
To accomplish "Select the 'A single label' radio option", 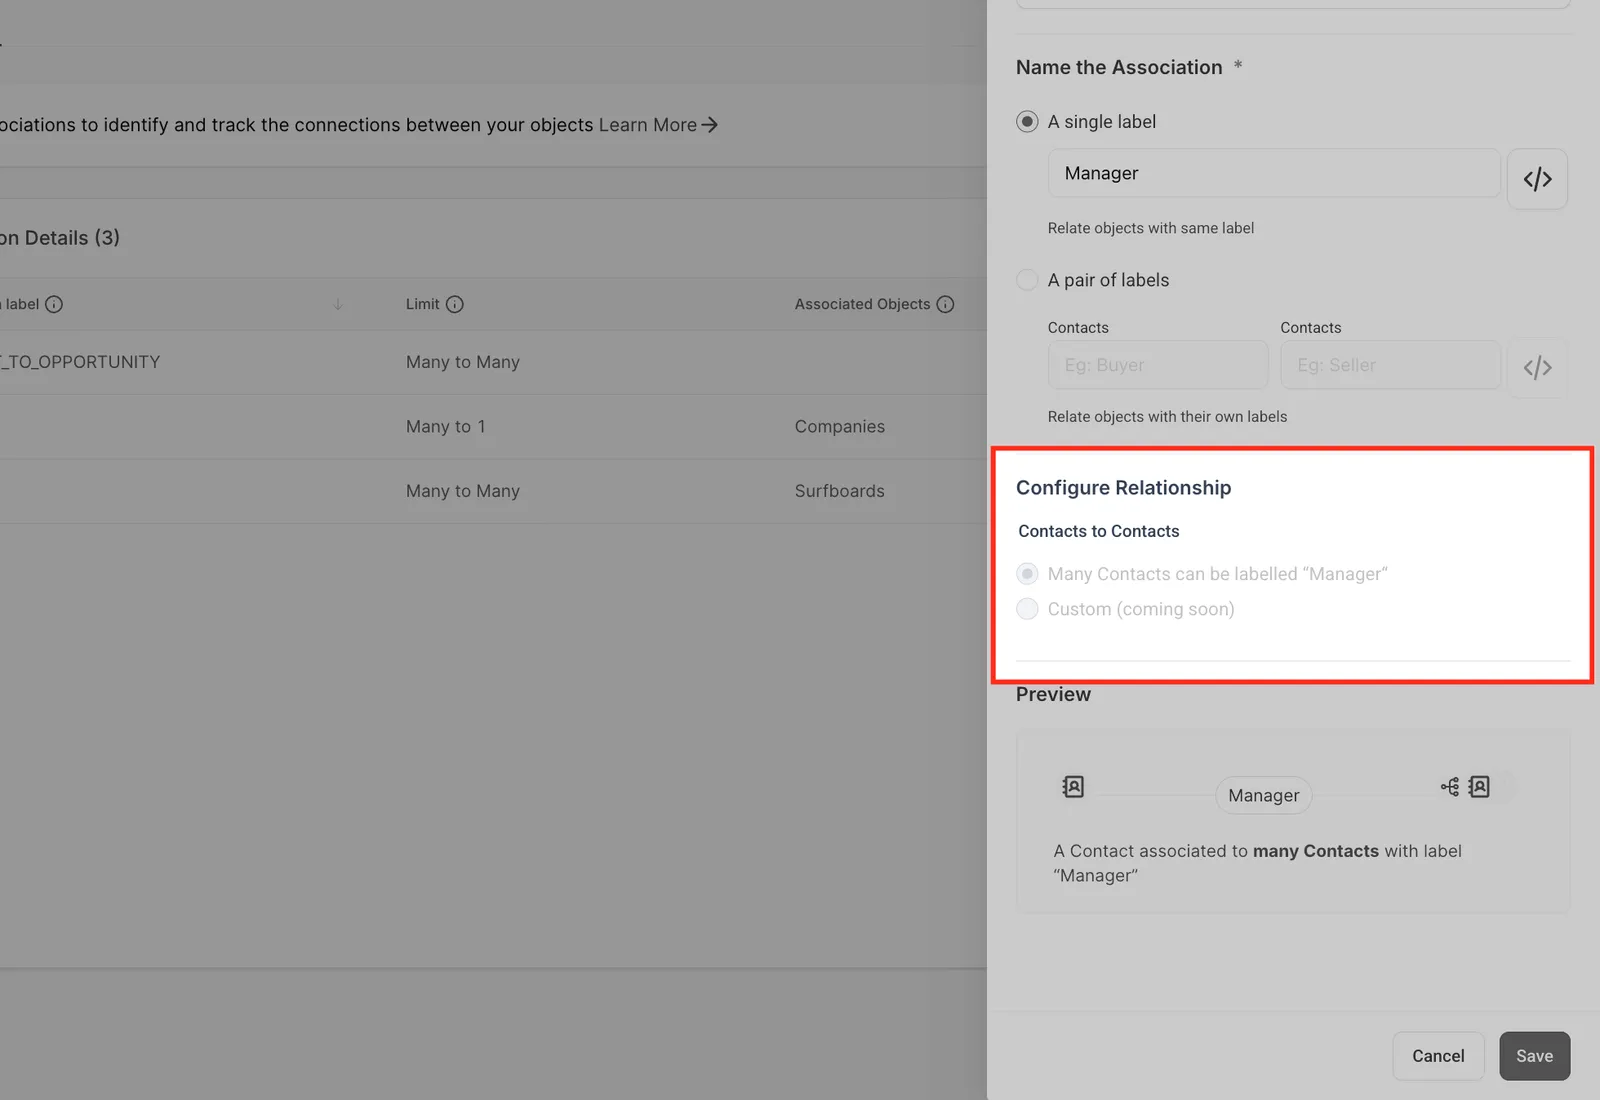I will pos(1027,121).
